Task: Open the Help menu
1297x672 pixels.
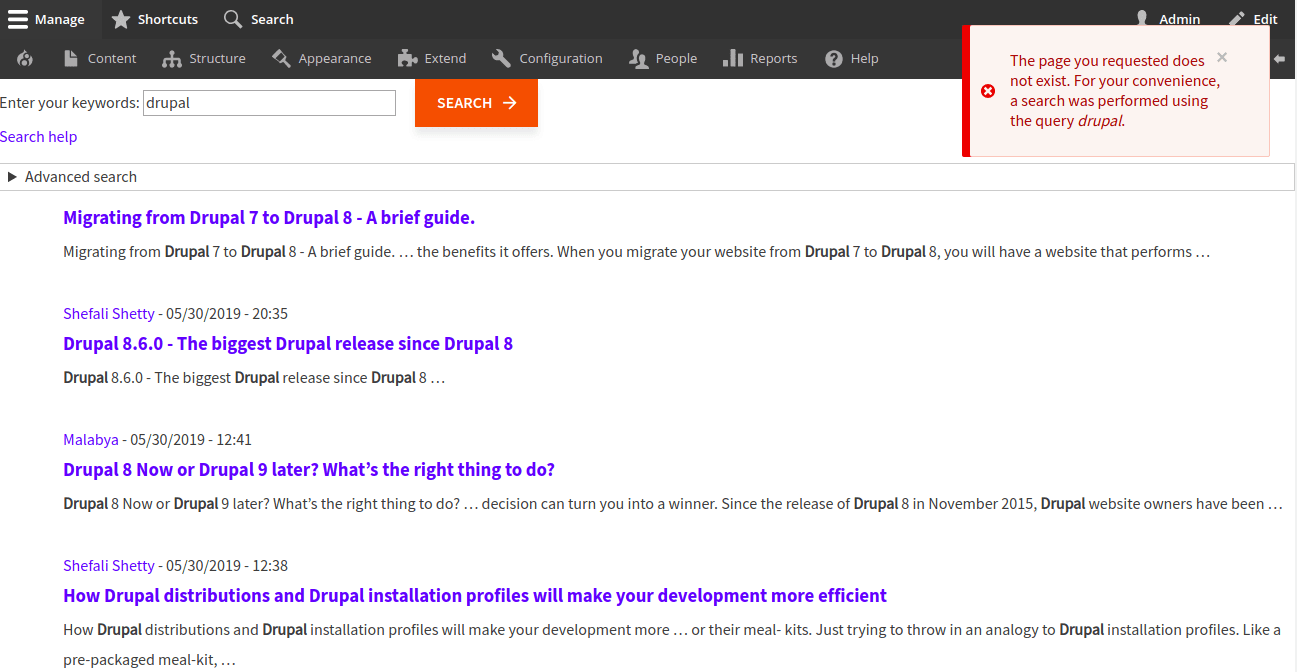Action: point(852,59)
